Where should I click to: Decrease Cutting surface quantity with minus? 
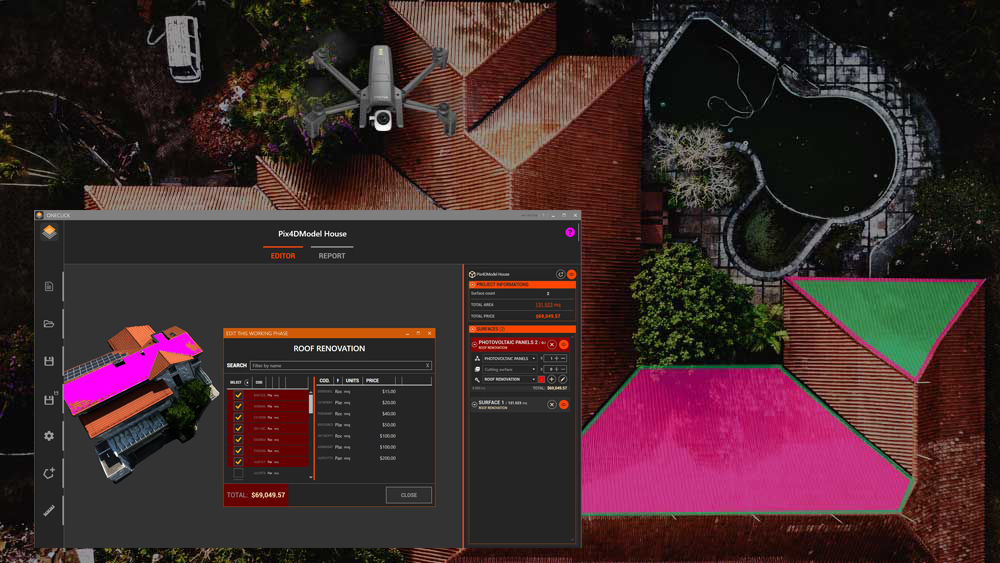point(563,369)
